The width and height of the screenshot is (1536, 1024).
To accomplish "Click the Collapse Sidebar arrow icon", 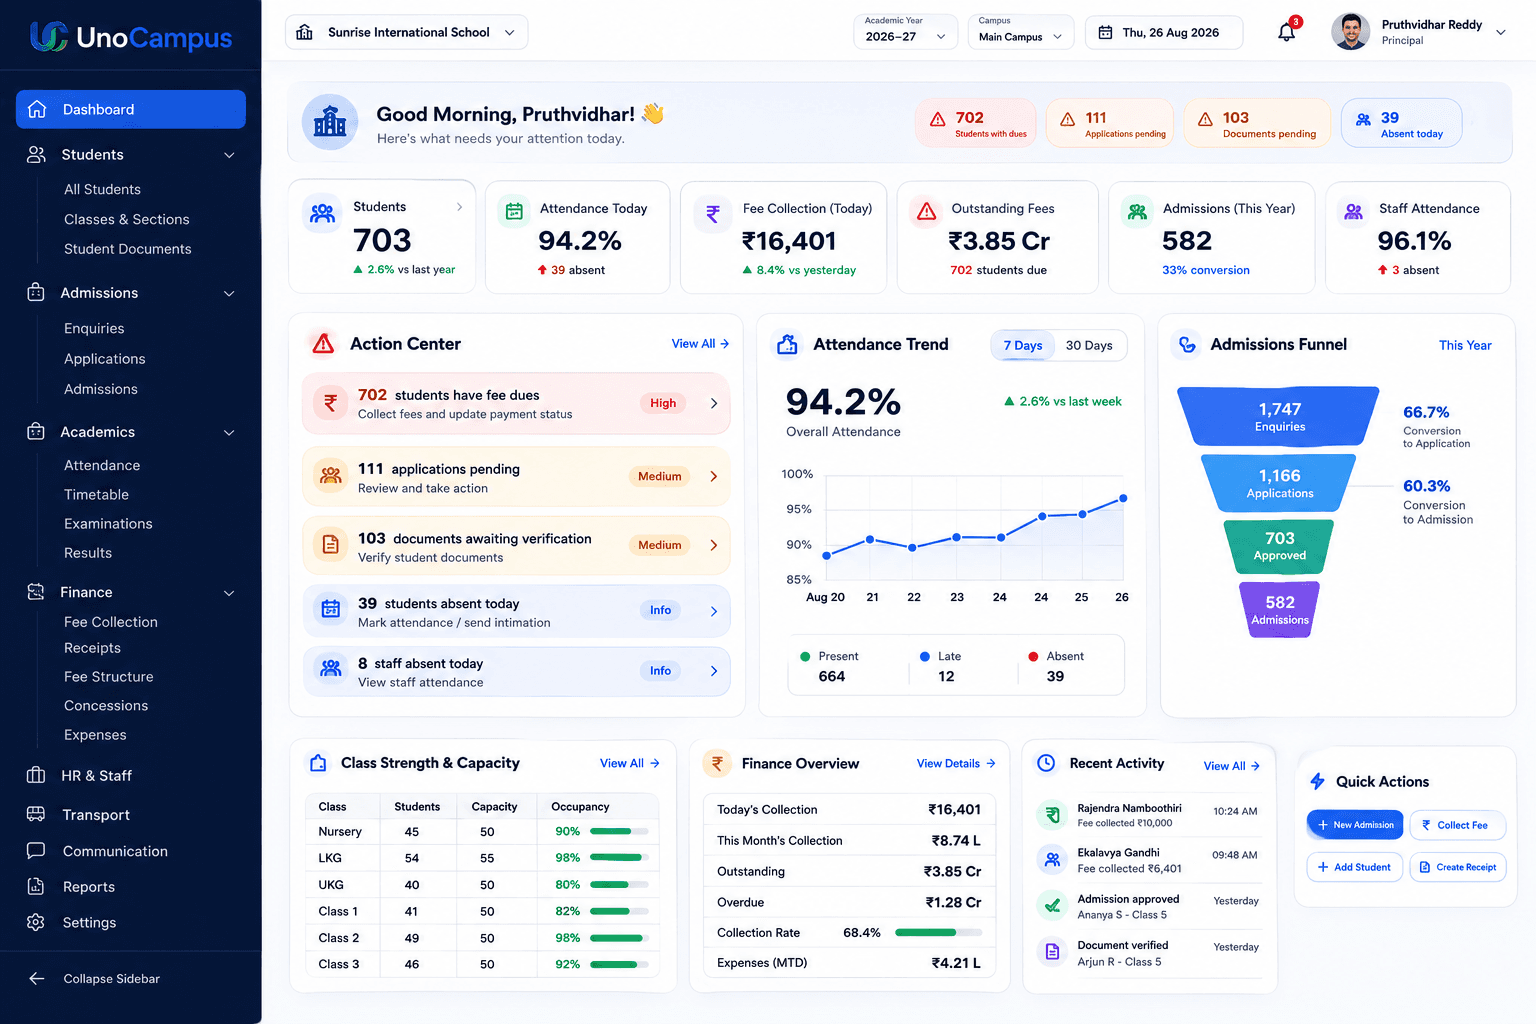I will click(37, 979).
